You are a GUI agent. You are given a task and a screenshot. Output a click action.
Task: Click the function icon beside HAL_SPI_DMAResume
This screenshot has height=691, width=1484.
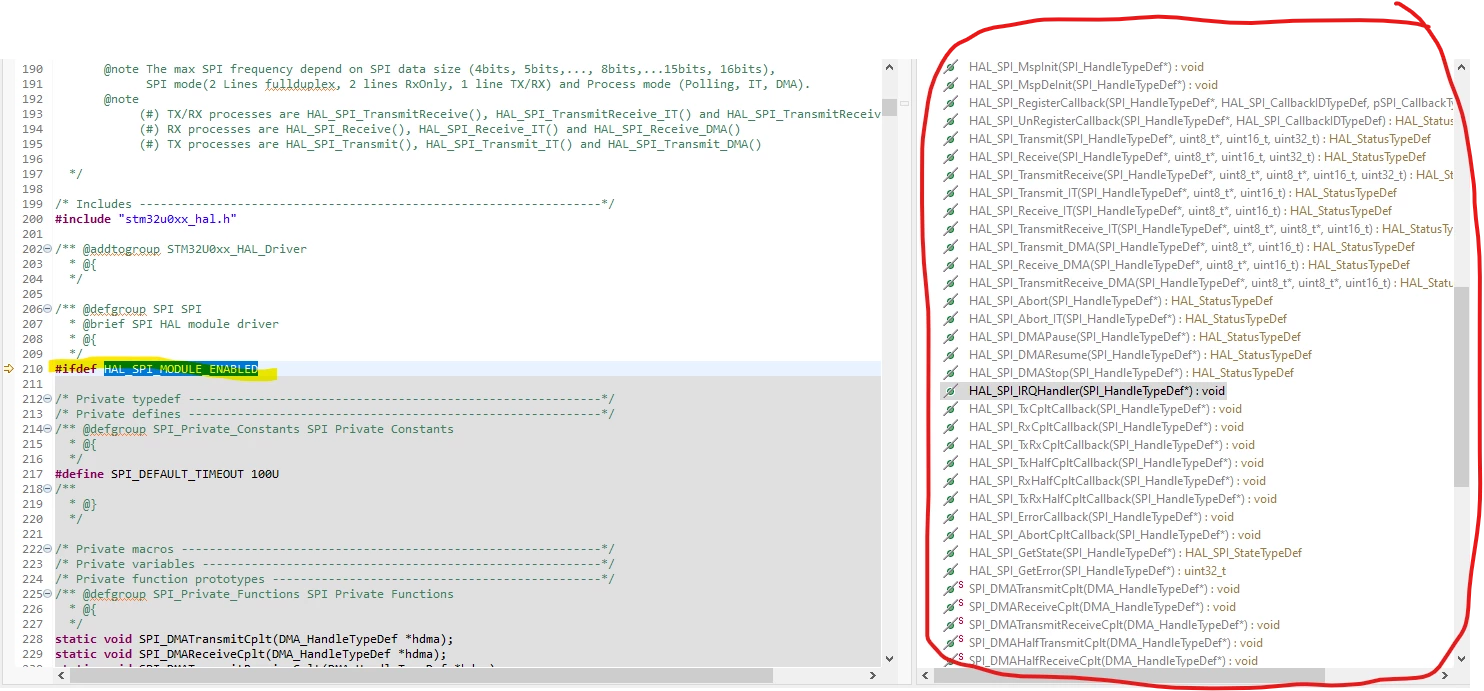951,355
